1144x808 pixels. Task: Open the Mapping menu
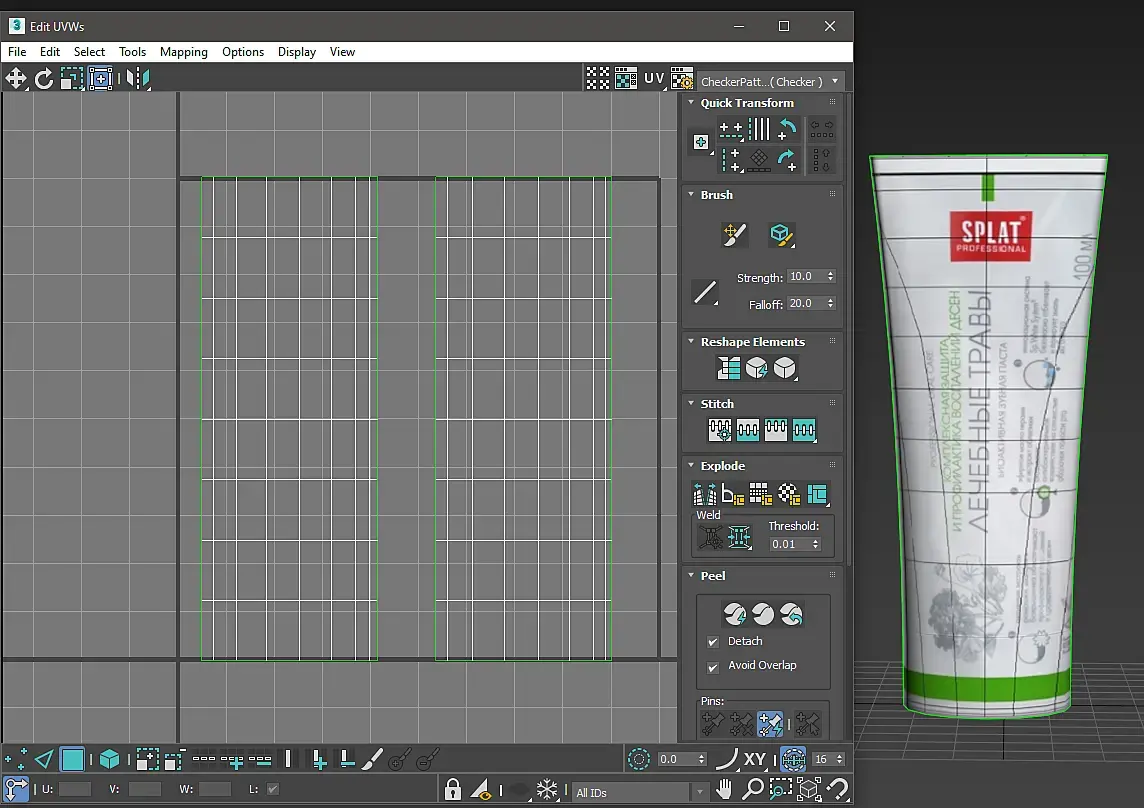tap(184, 52)
